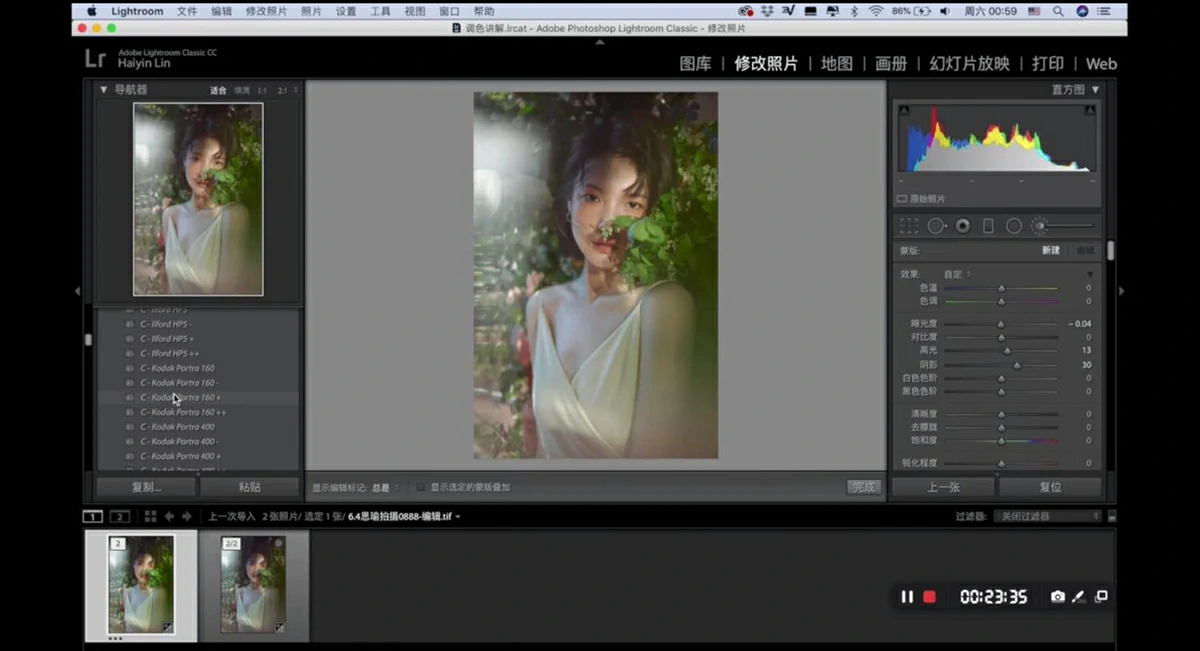Go forward with filmstrip right arrow
1200x651 pixels.
[x=186, y=516]
